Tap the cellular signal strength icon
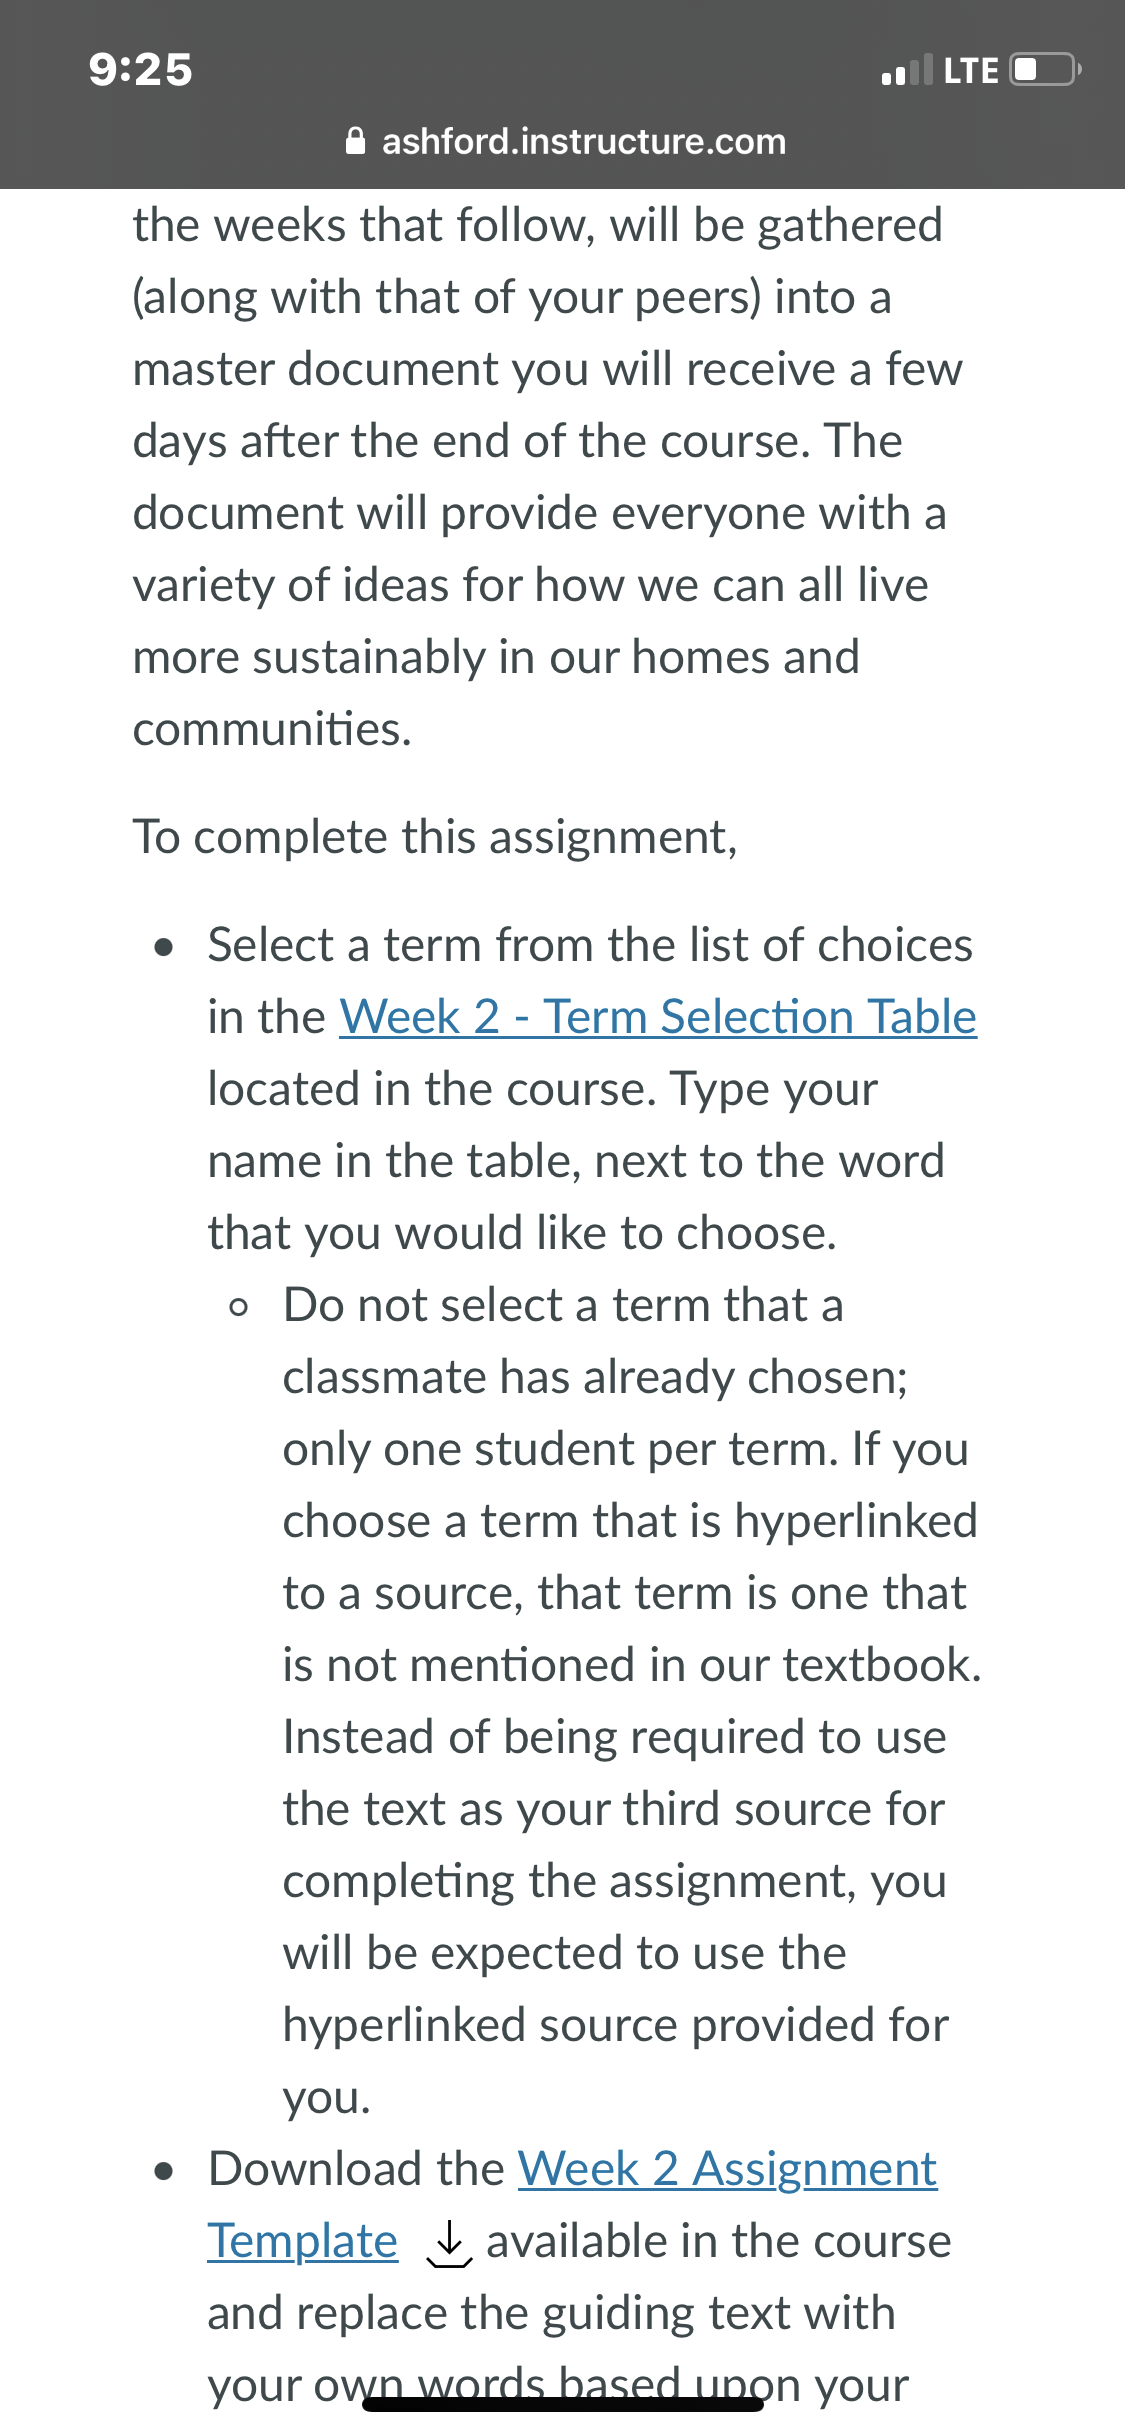 [907, 70]
